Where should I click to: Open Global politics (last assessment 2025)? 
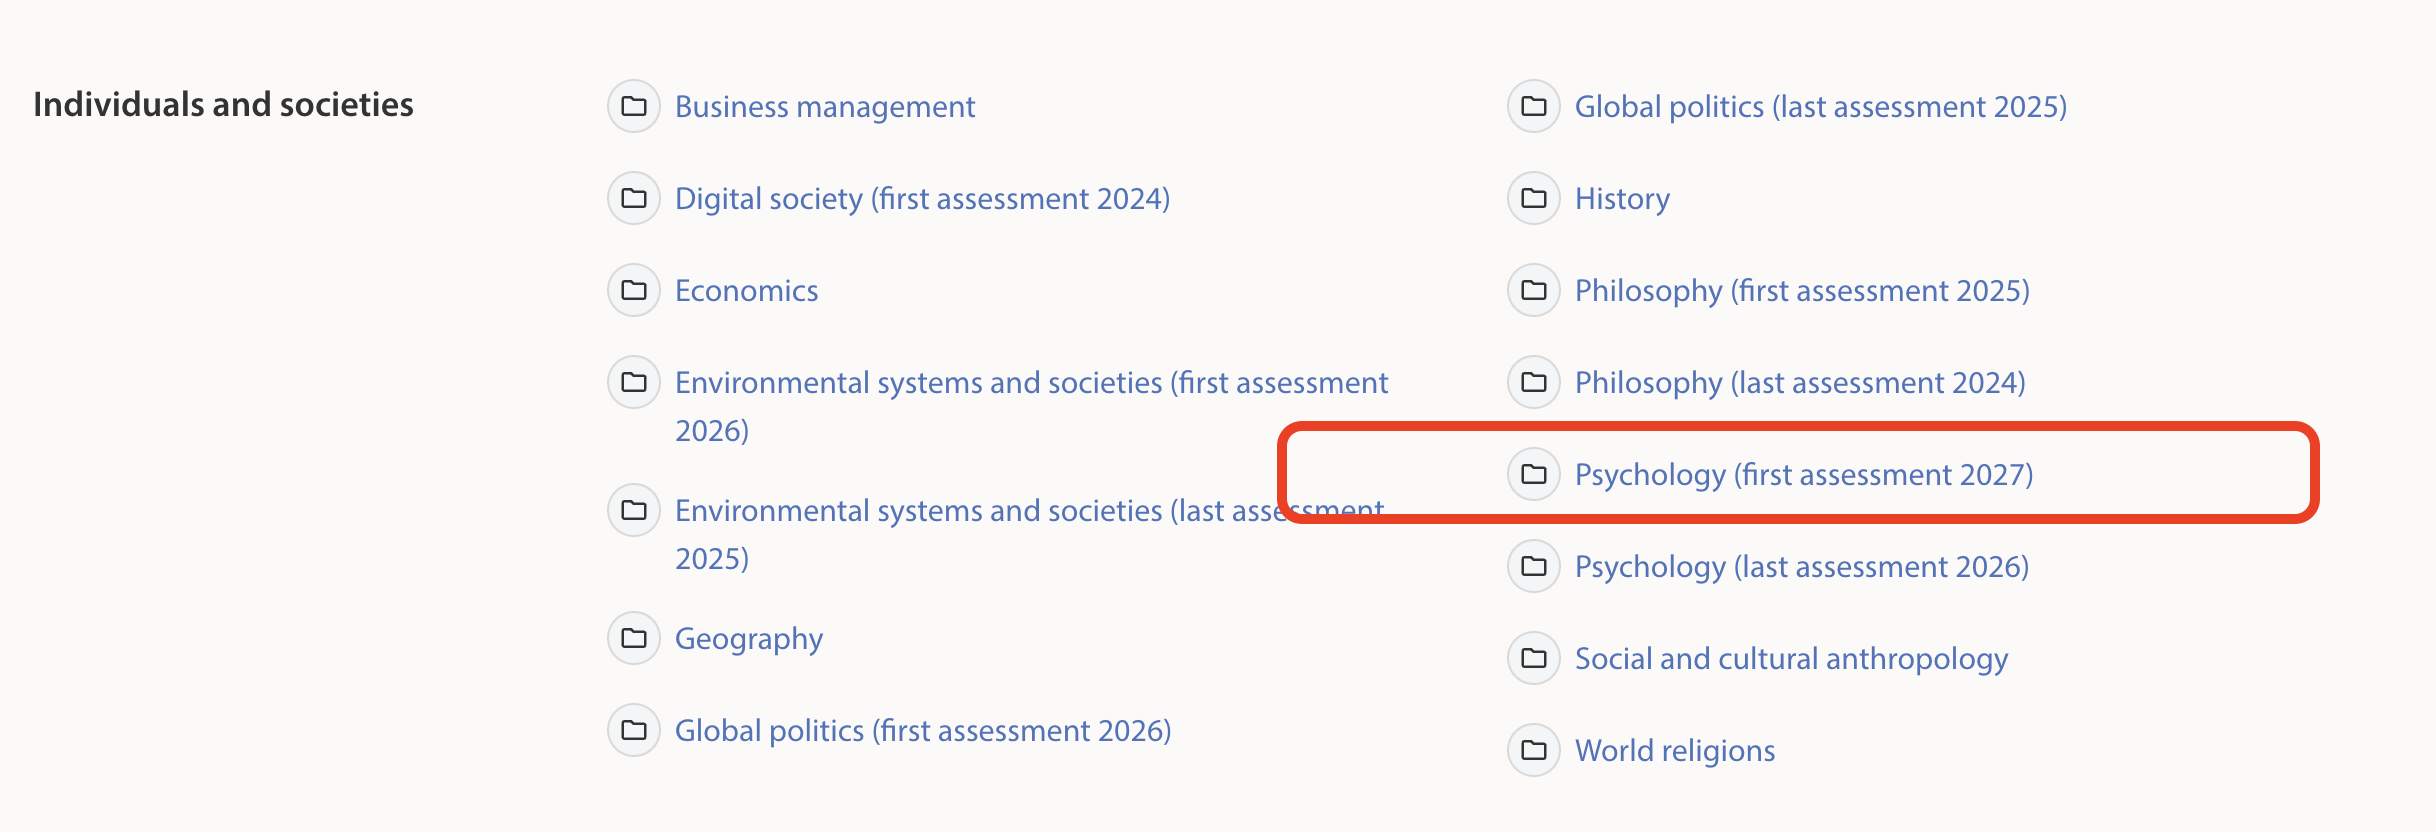pos(1820,107)
